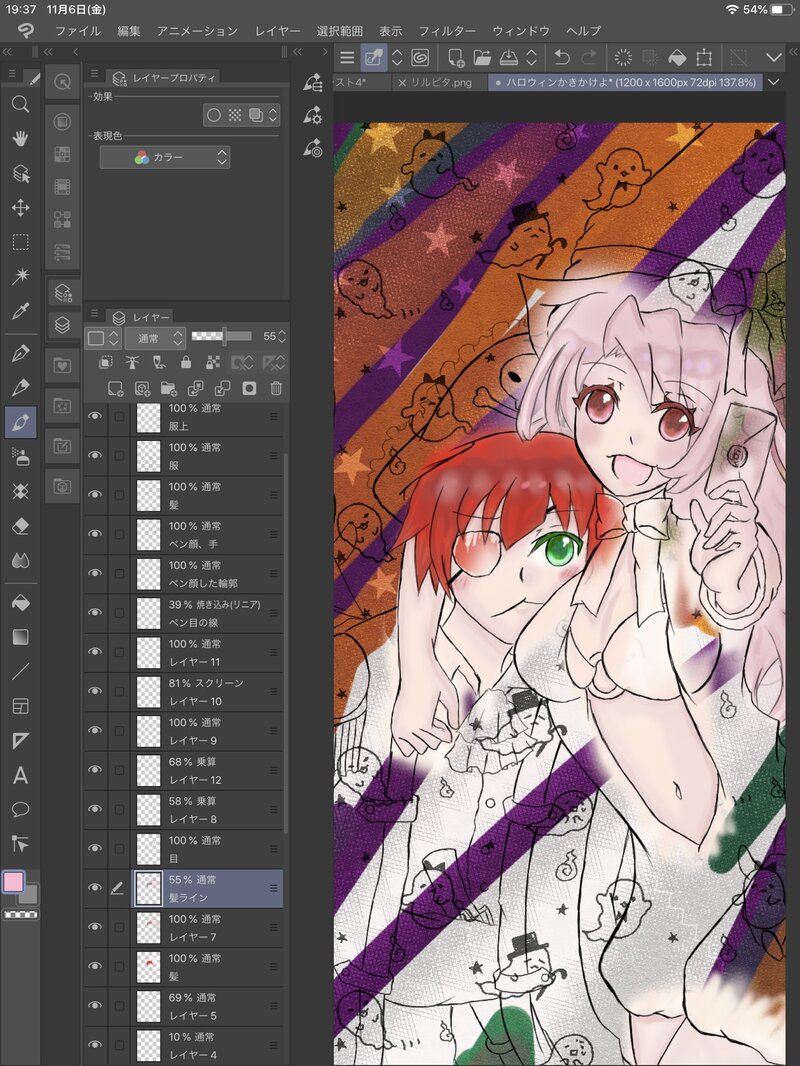The height and width of the screenshot is (1066, 800).
Task: Click the layer opacity slider
Action: [x=222, y=336]
